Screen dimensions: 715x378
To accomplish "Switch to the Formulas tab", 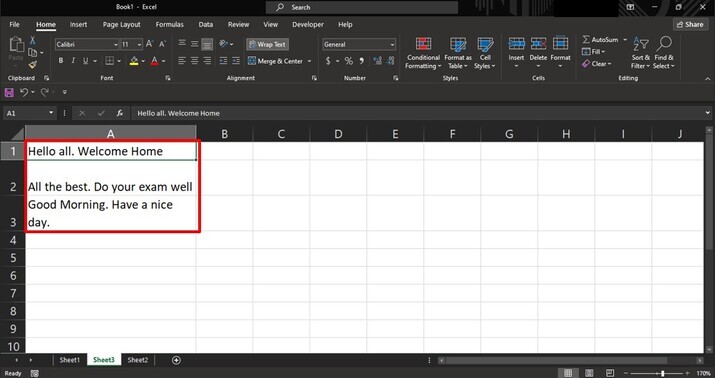I will [x=170, y=25].
